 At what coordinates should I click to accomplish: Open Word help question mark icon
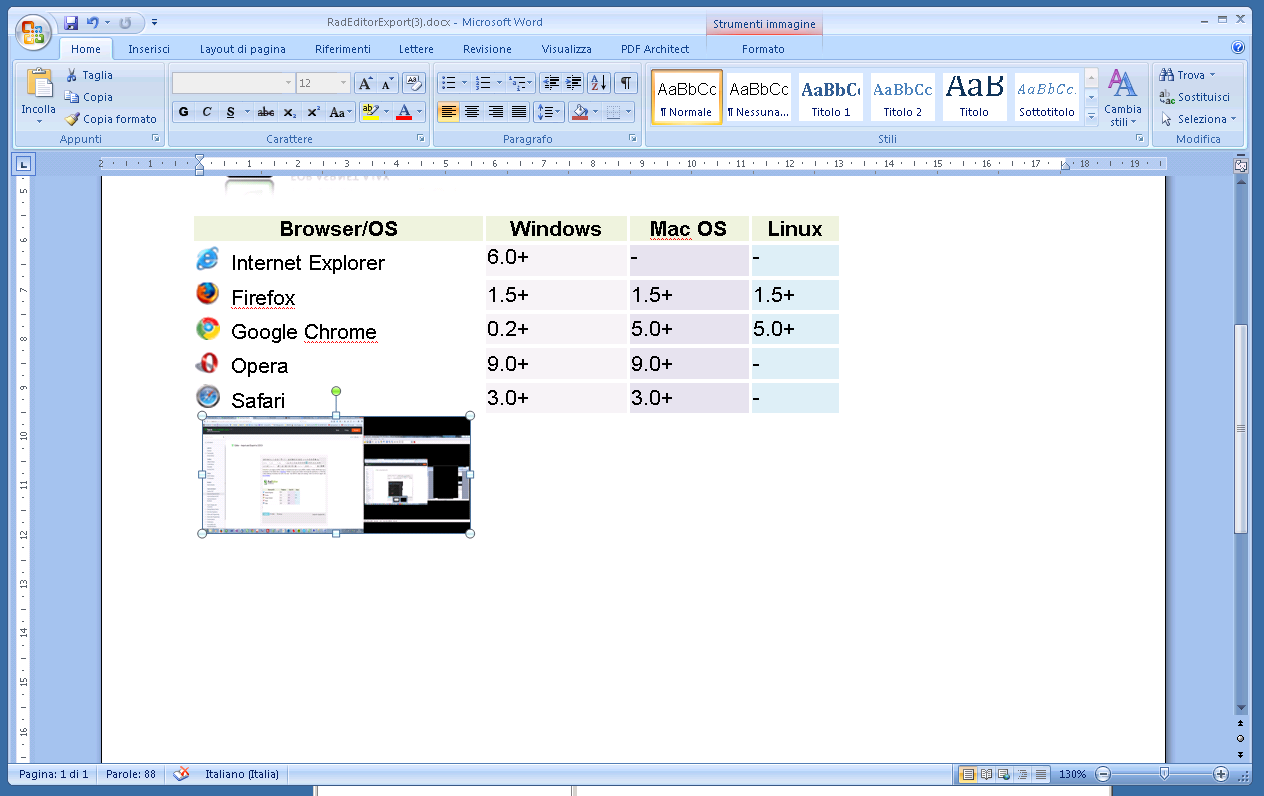pos(1238,48)
